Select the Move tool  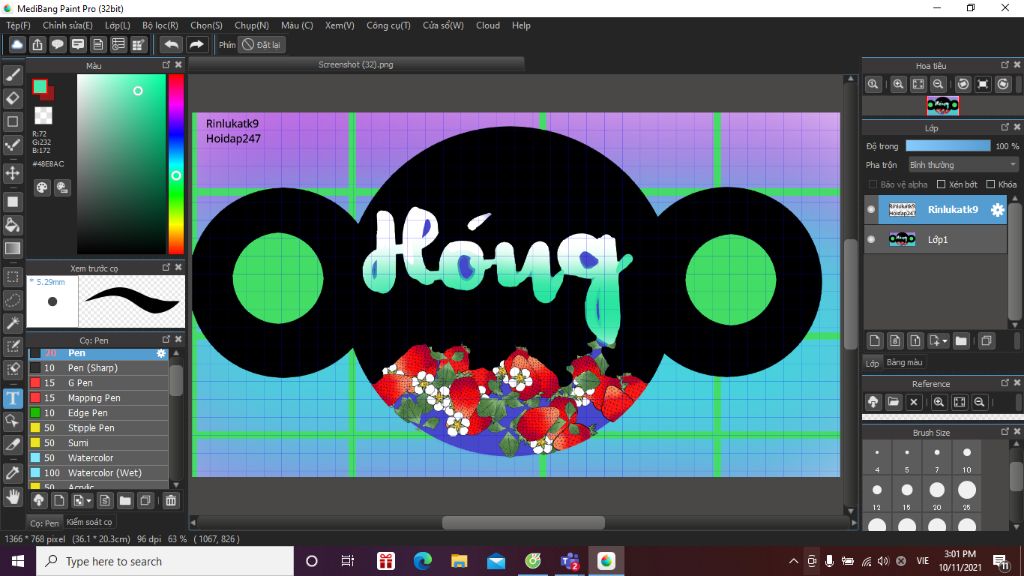(12, 173)
